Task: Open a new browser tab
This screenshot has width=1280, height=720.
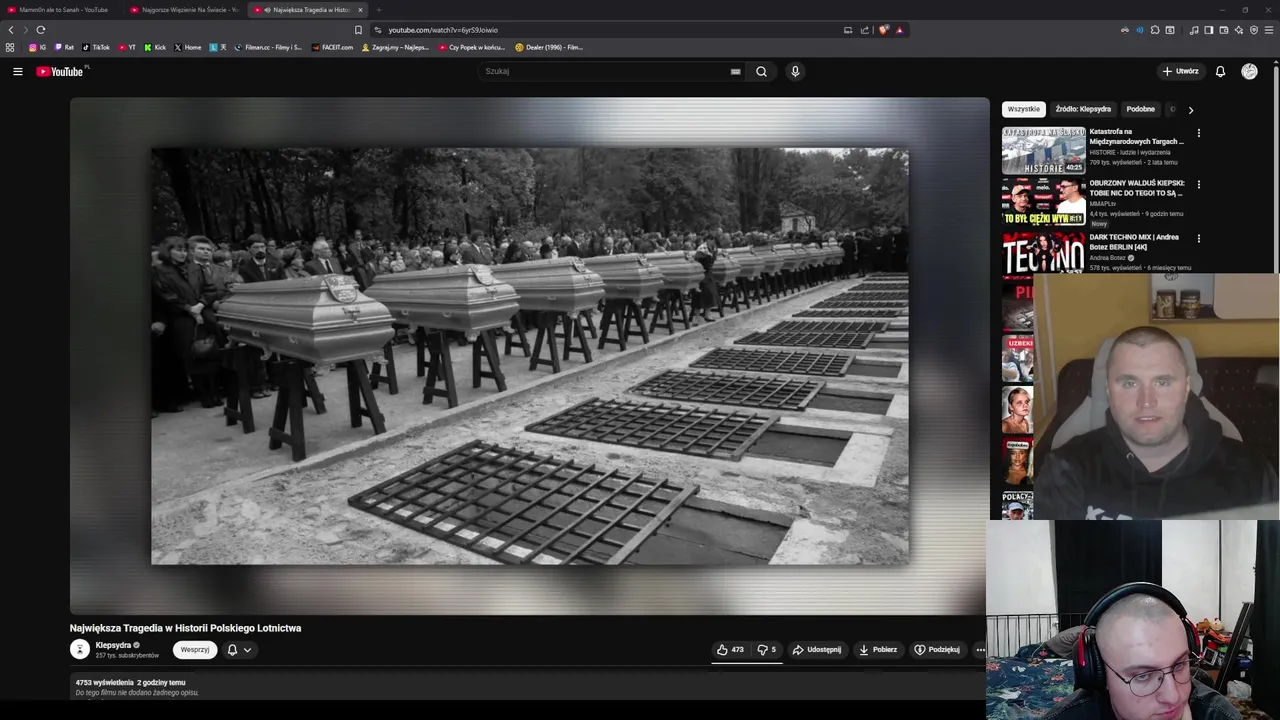Action: pos(378,10)
